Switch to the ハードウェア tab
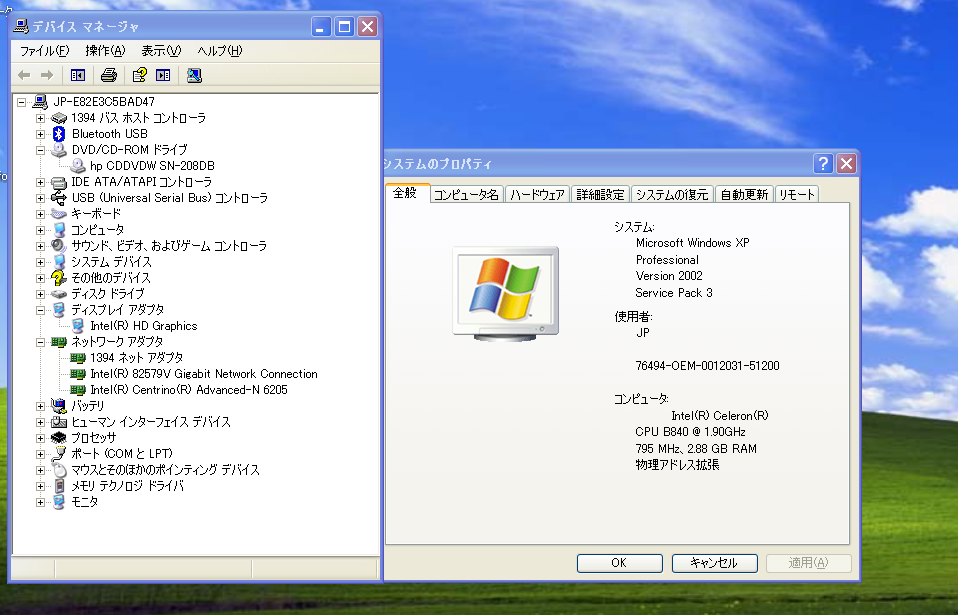The image size is (958, 615). 538,194
